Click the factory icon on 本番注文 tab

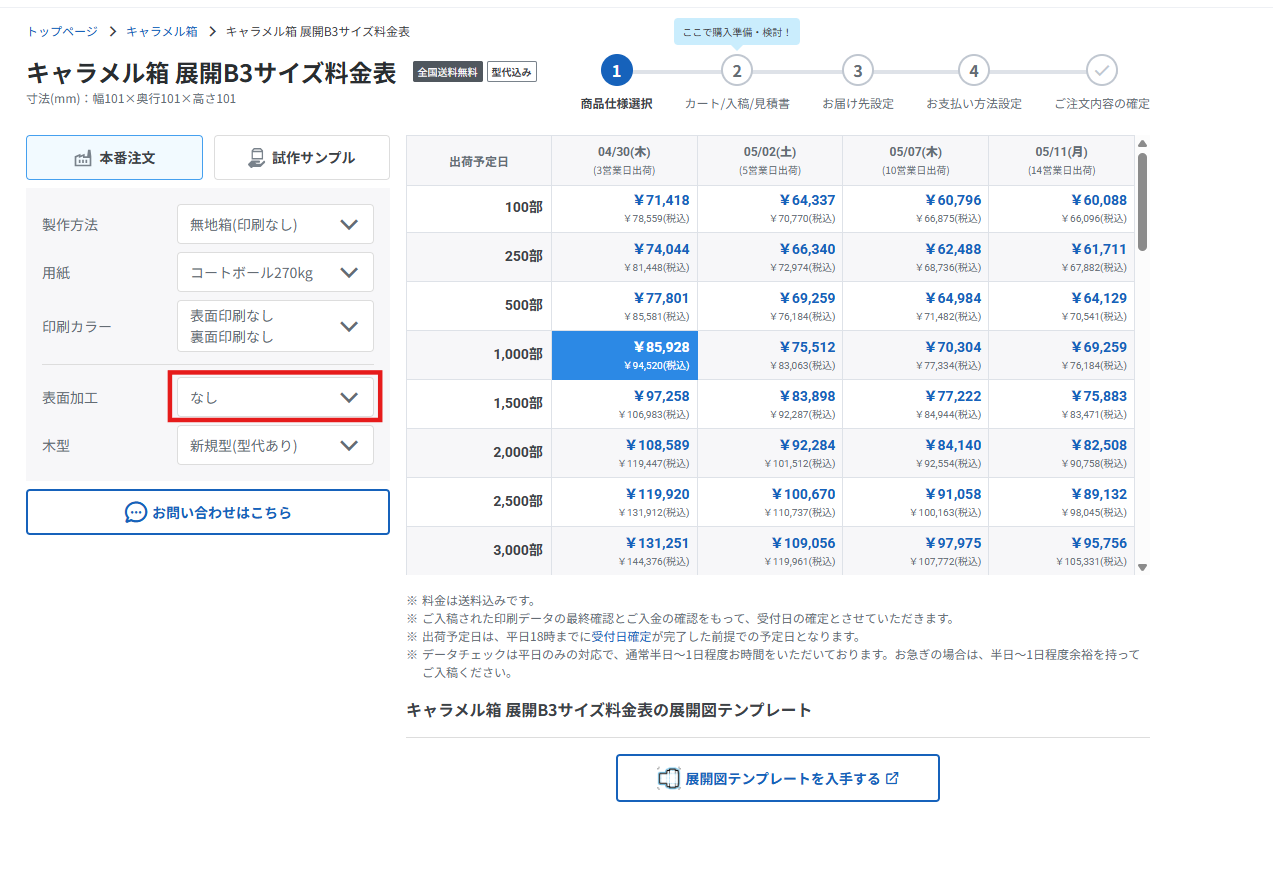pos(83,158)
